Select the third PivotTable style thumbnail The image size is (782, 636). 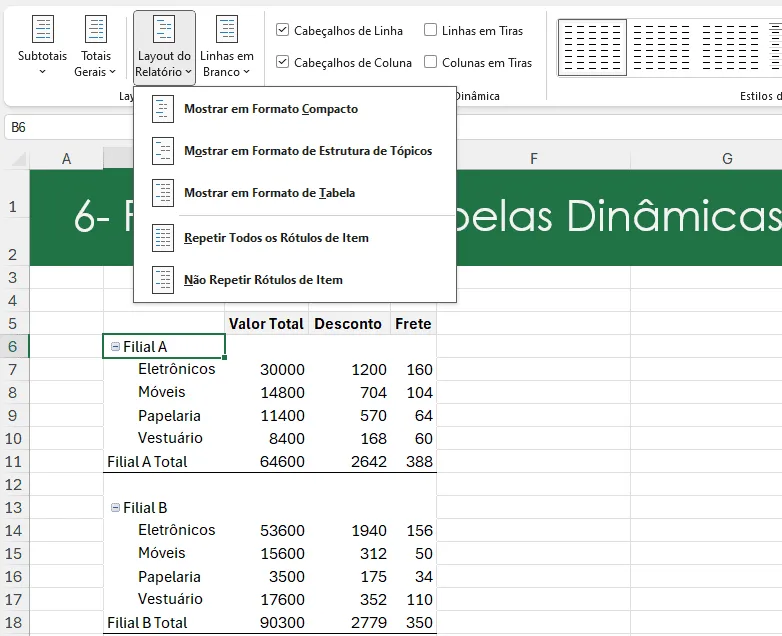pos(730,47)
